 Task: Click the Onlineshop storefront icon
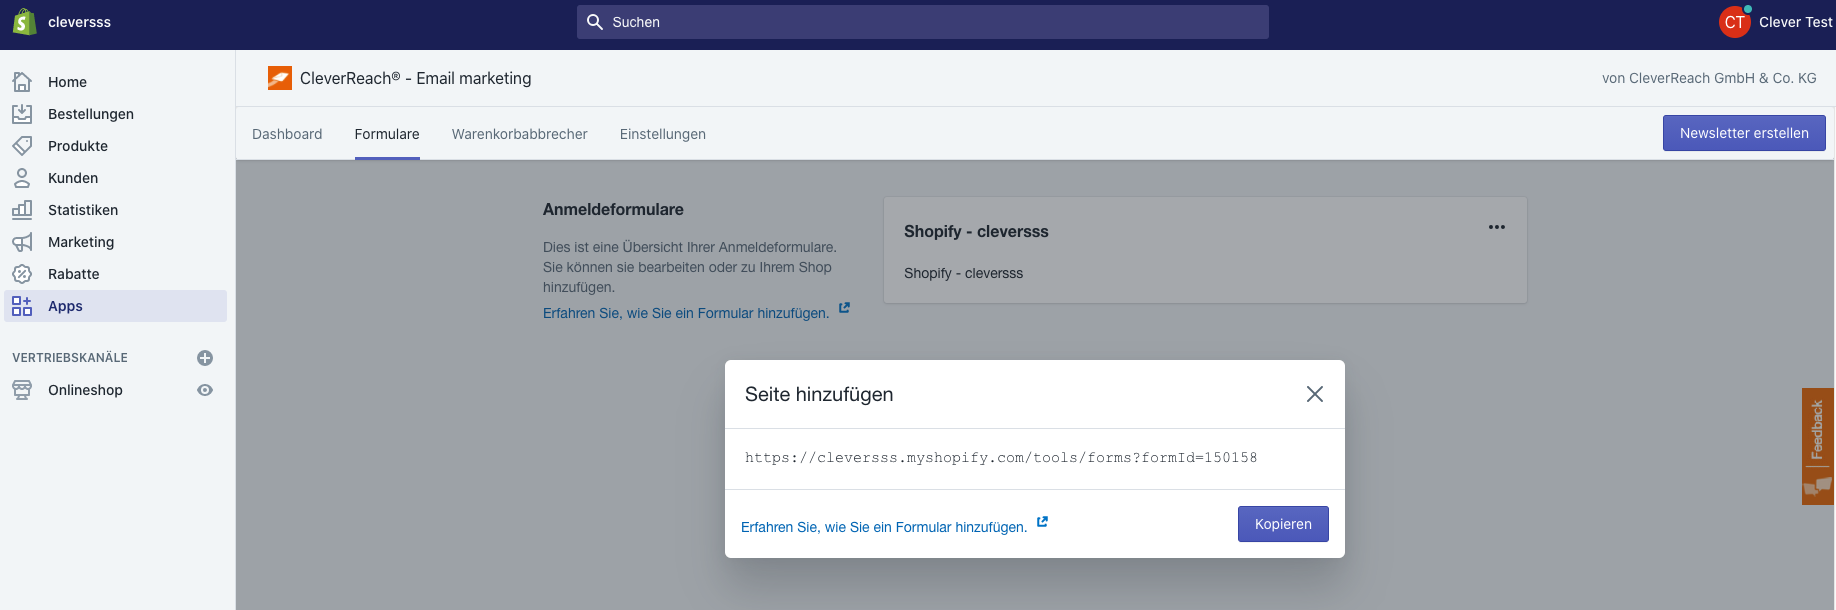22,390
